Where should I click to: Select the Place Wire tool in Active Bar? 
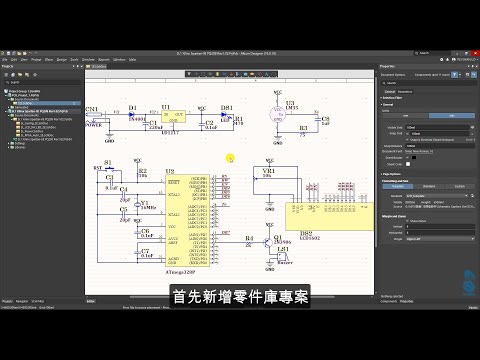224,74
